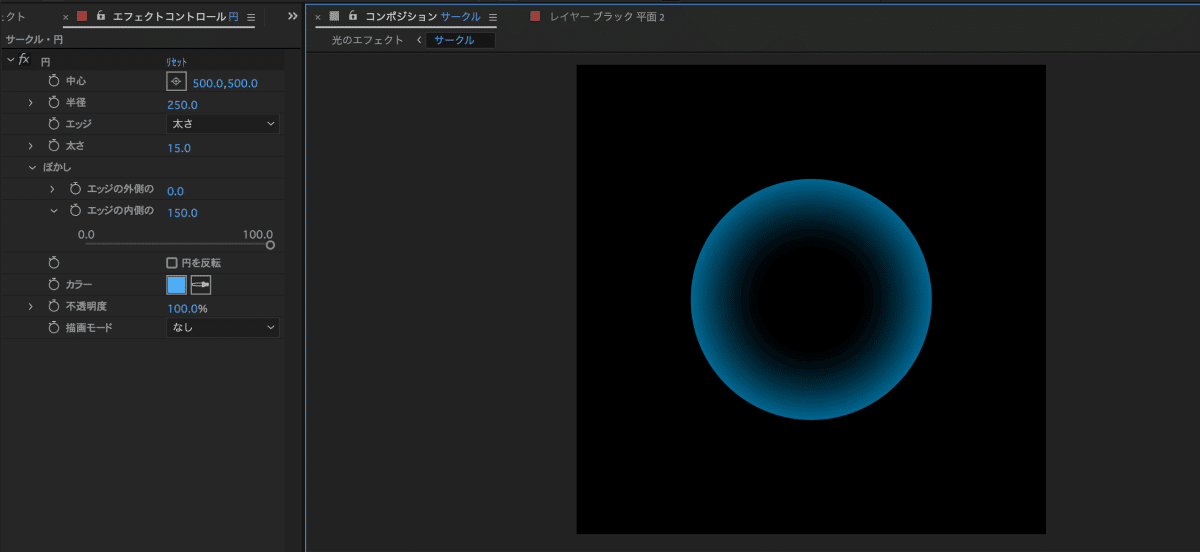Pick a color with the カラー eyedropper
This screenshot has height=552, width=1200.
(201, 285)
